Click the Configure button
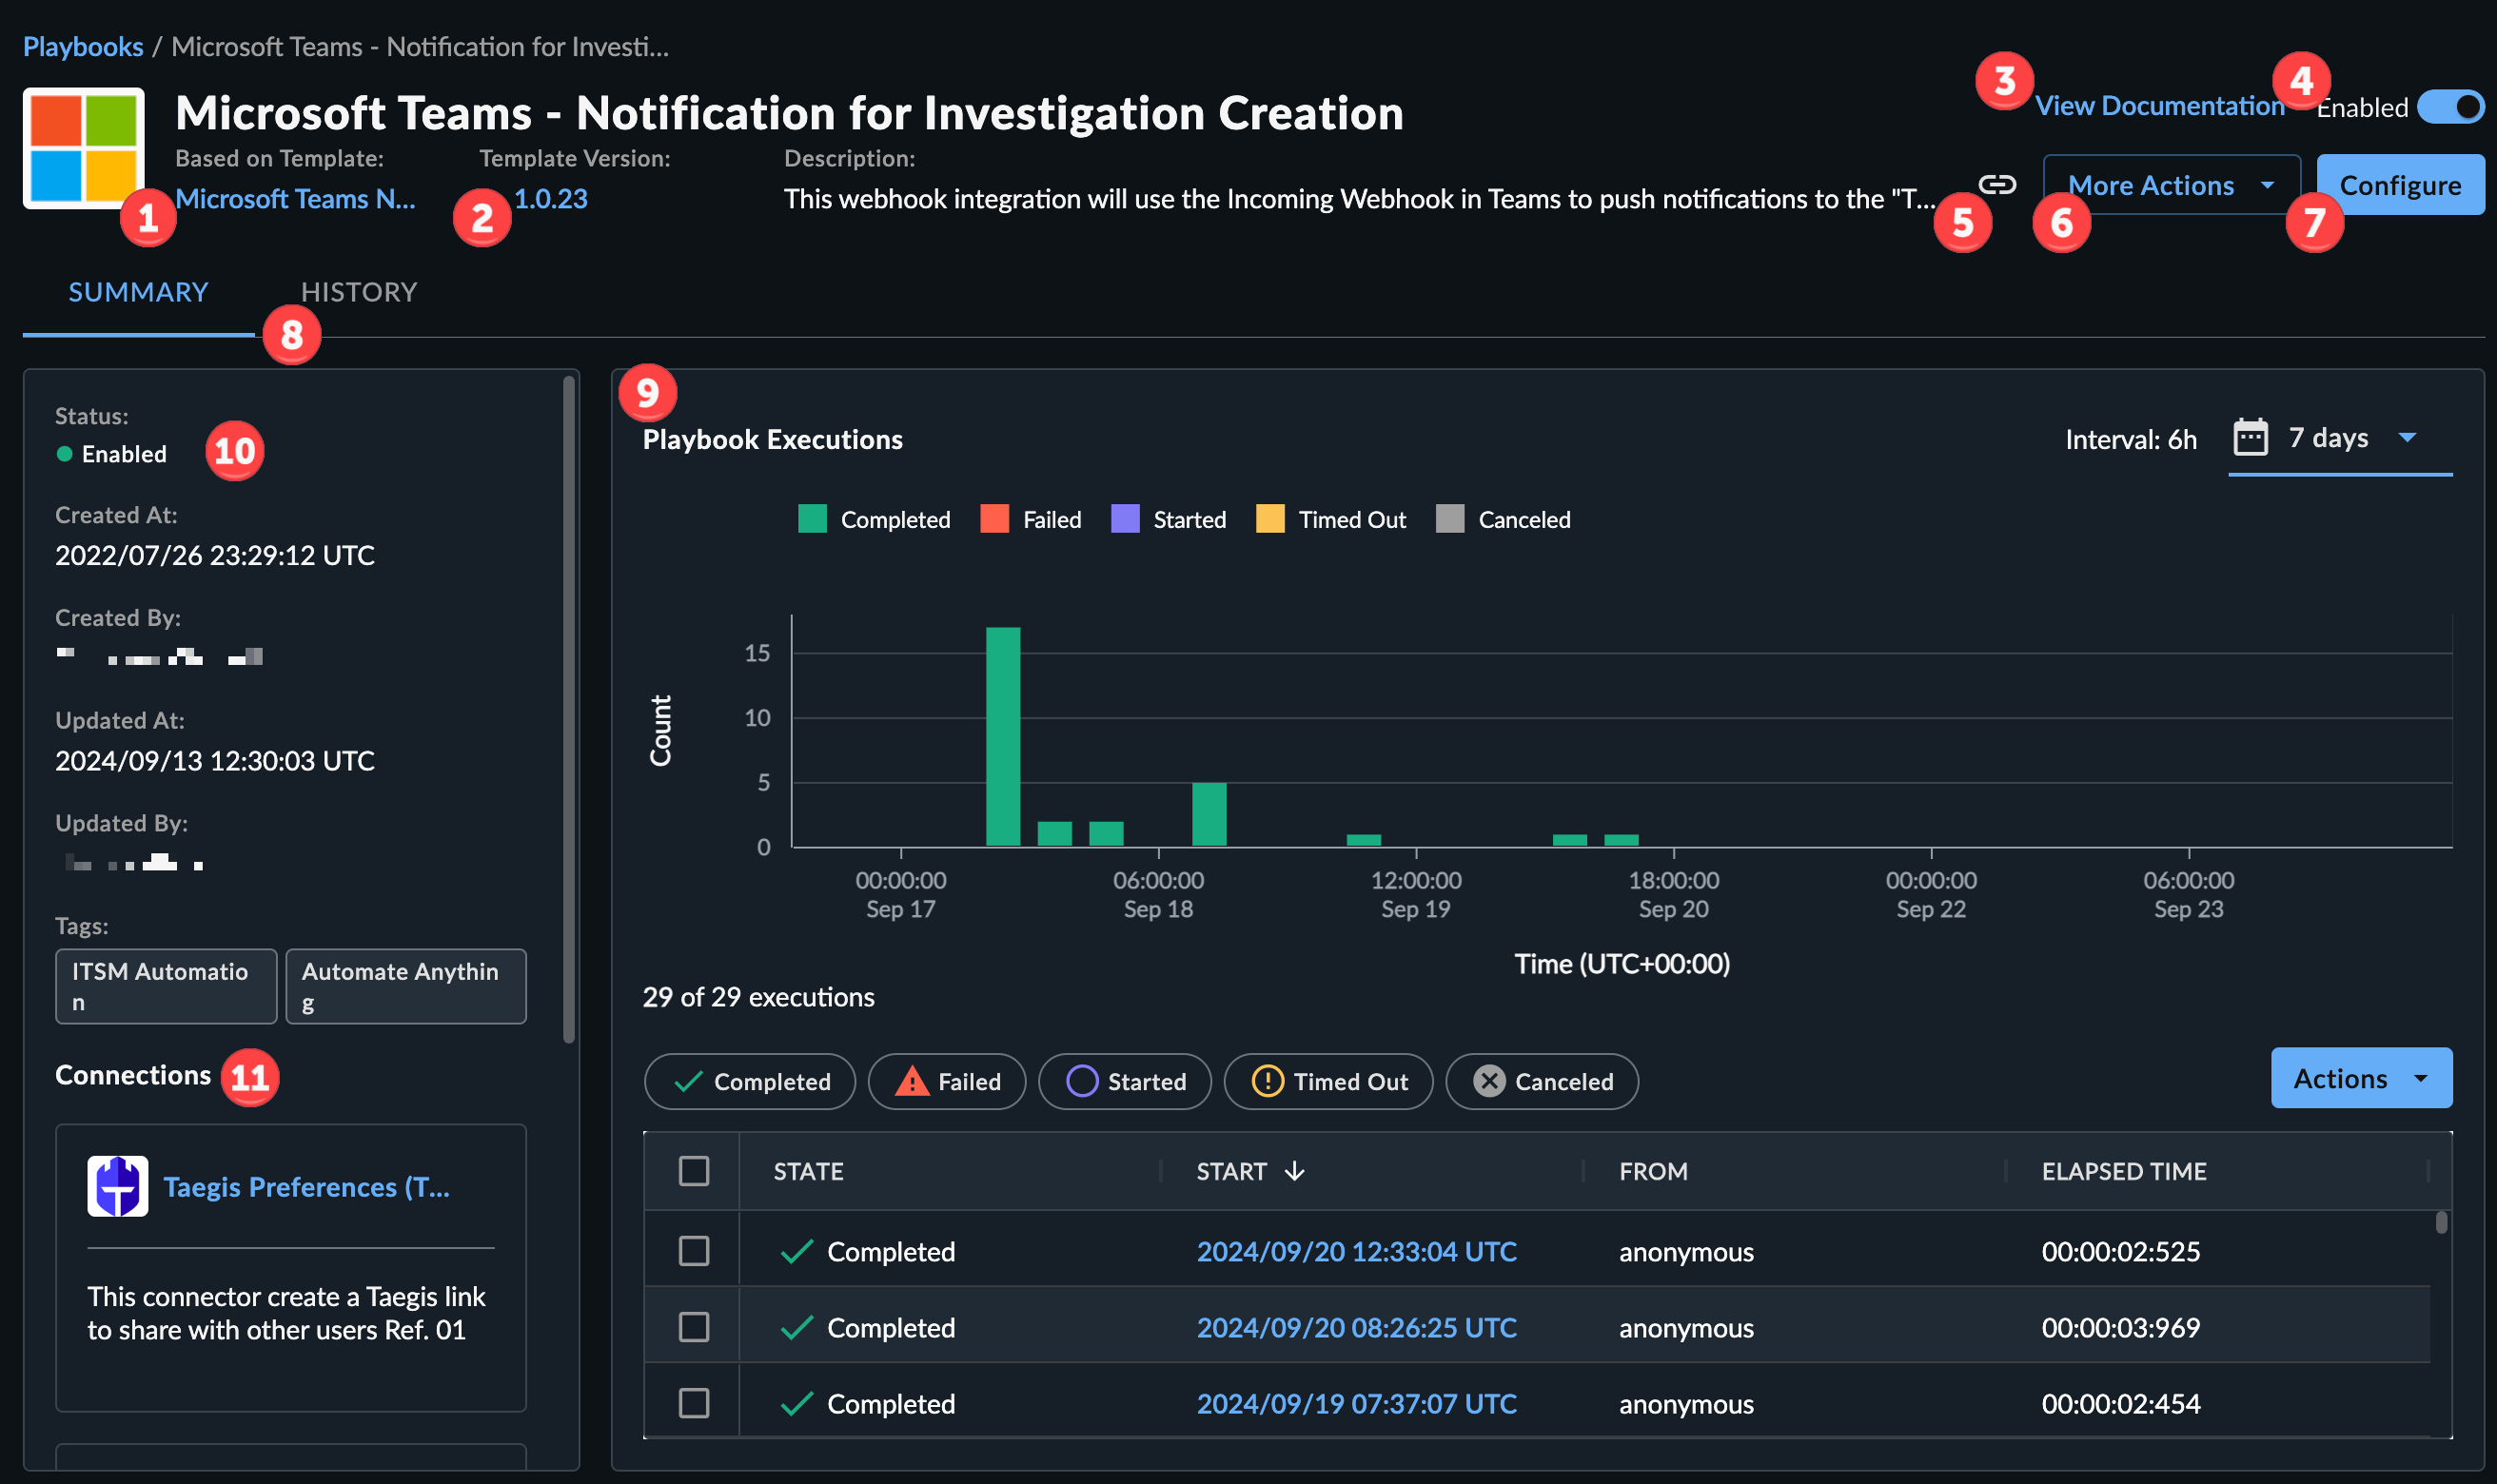The image size is (2497, 1484). click(x=2400, y=185)
